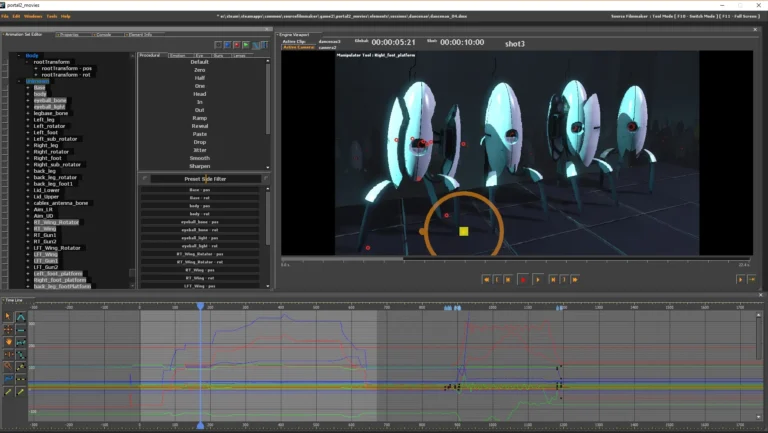Switch to the Console tab
The height and width of the screenshot is (433, 768).
[x=104, y=35]
